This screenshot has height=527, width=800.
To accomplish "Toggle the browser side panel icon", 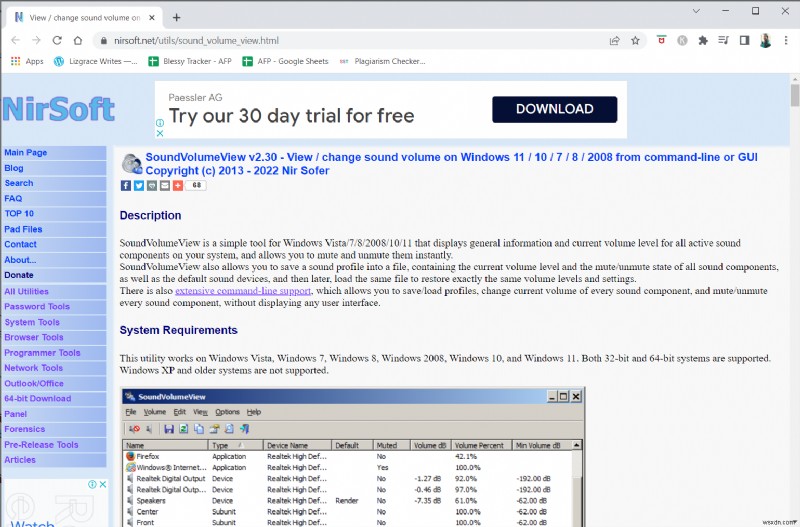I will pos(744,40).
